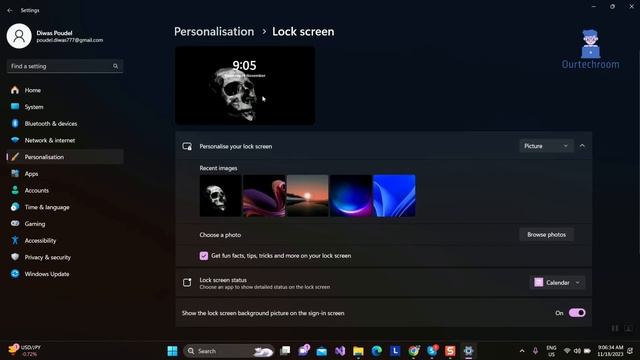
Task: Click the Bluetooth & devices icon
Action: point(15,123)
